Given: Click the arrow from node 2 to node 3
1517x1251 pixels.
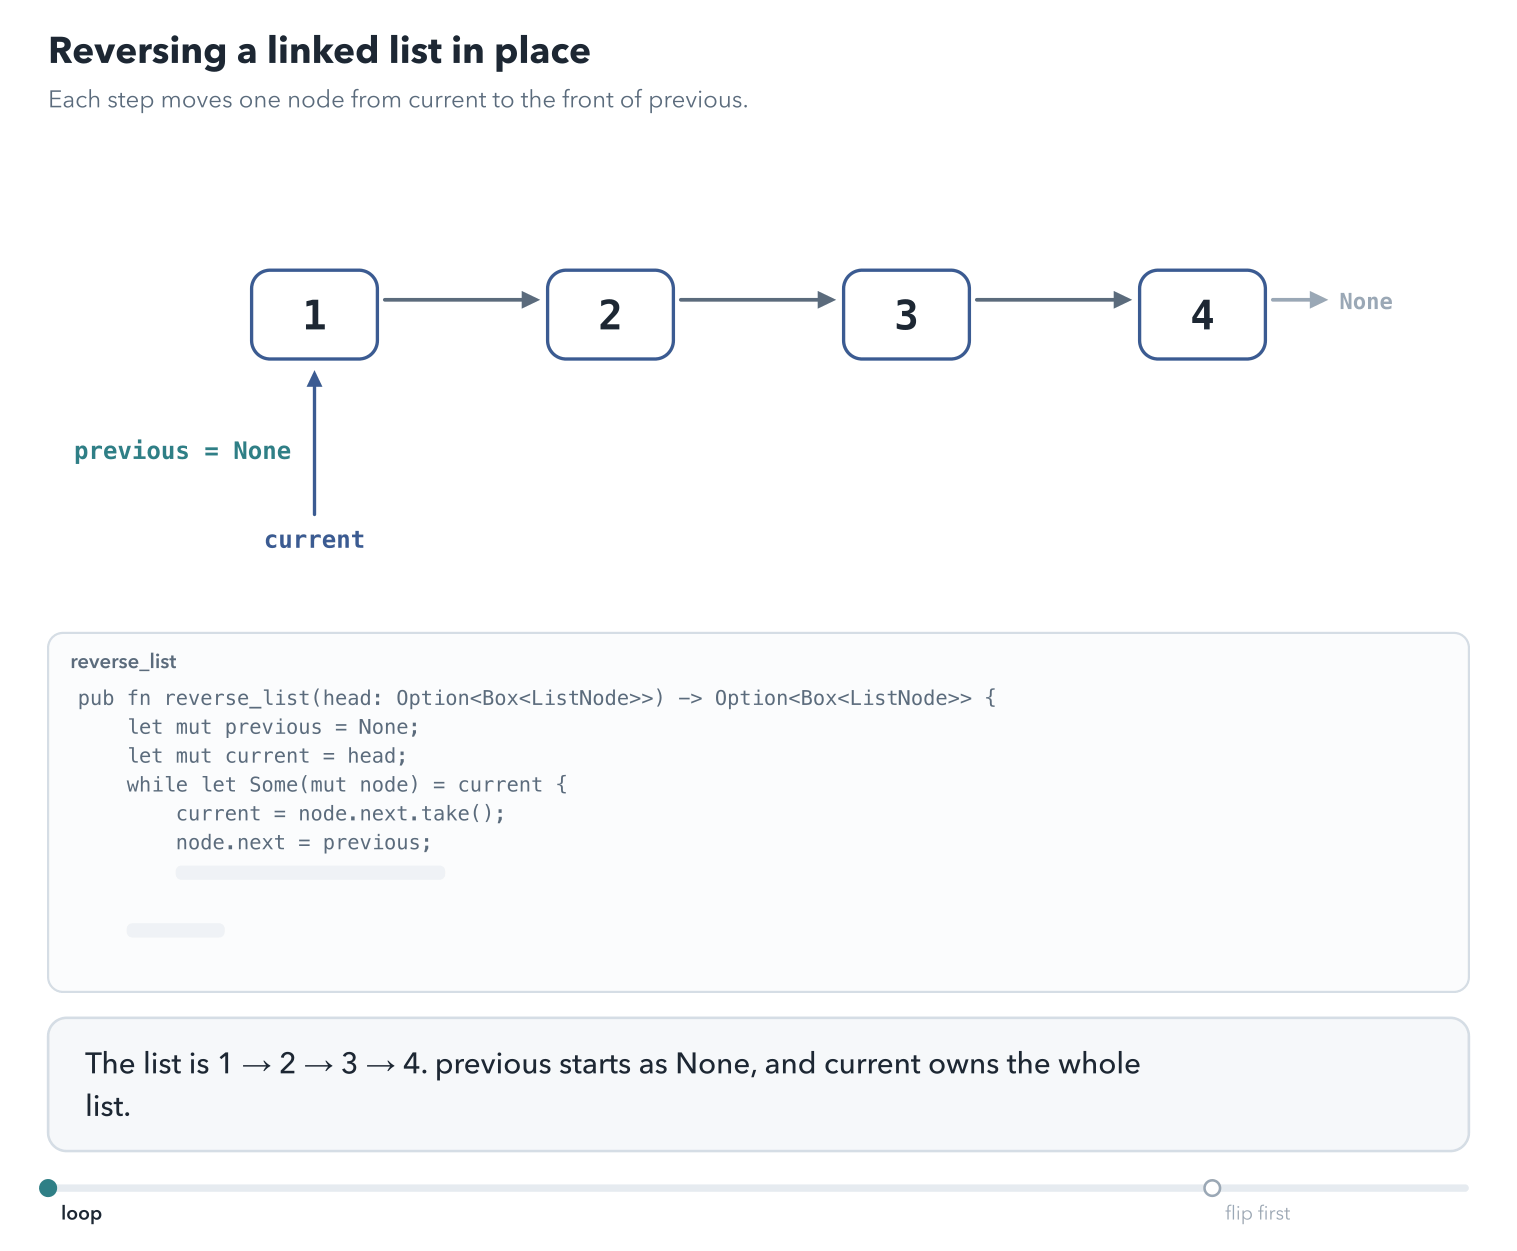Looking at the screenshot, I should [758, 299].
